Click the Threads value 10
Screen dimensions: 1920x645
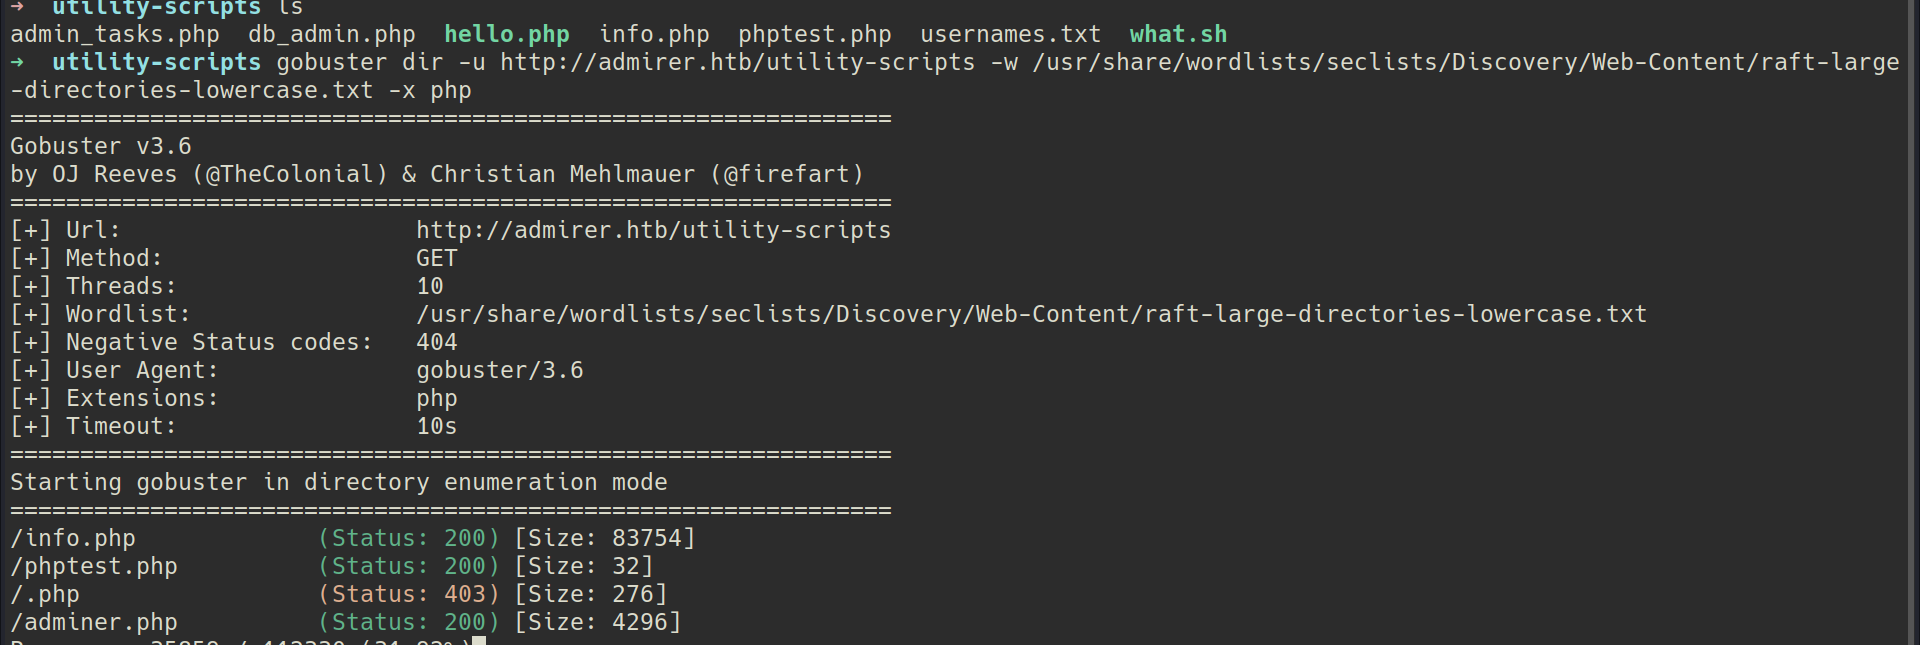[x=430, y=287]
